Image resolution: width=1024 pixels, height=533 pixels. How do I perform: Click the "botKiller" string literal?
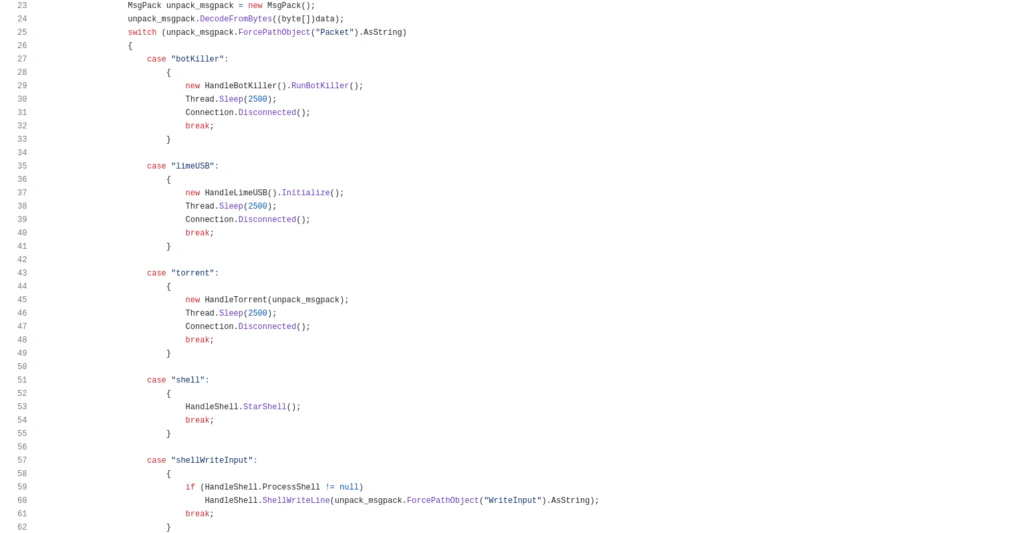click(197, 59)
